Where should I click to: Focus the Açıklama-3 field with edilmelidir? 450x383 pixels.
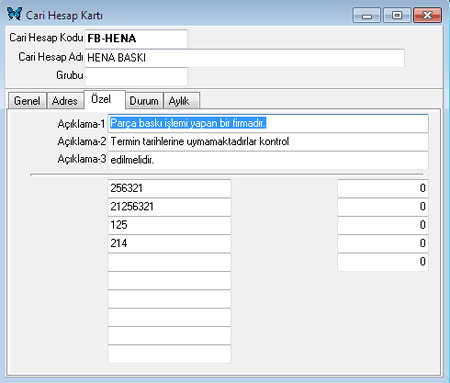[x=268, y=160]
